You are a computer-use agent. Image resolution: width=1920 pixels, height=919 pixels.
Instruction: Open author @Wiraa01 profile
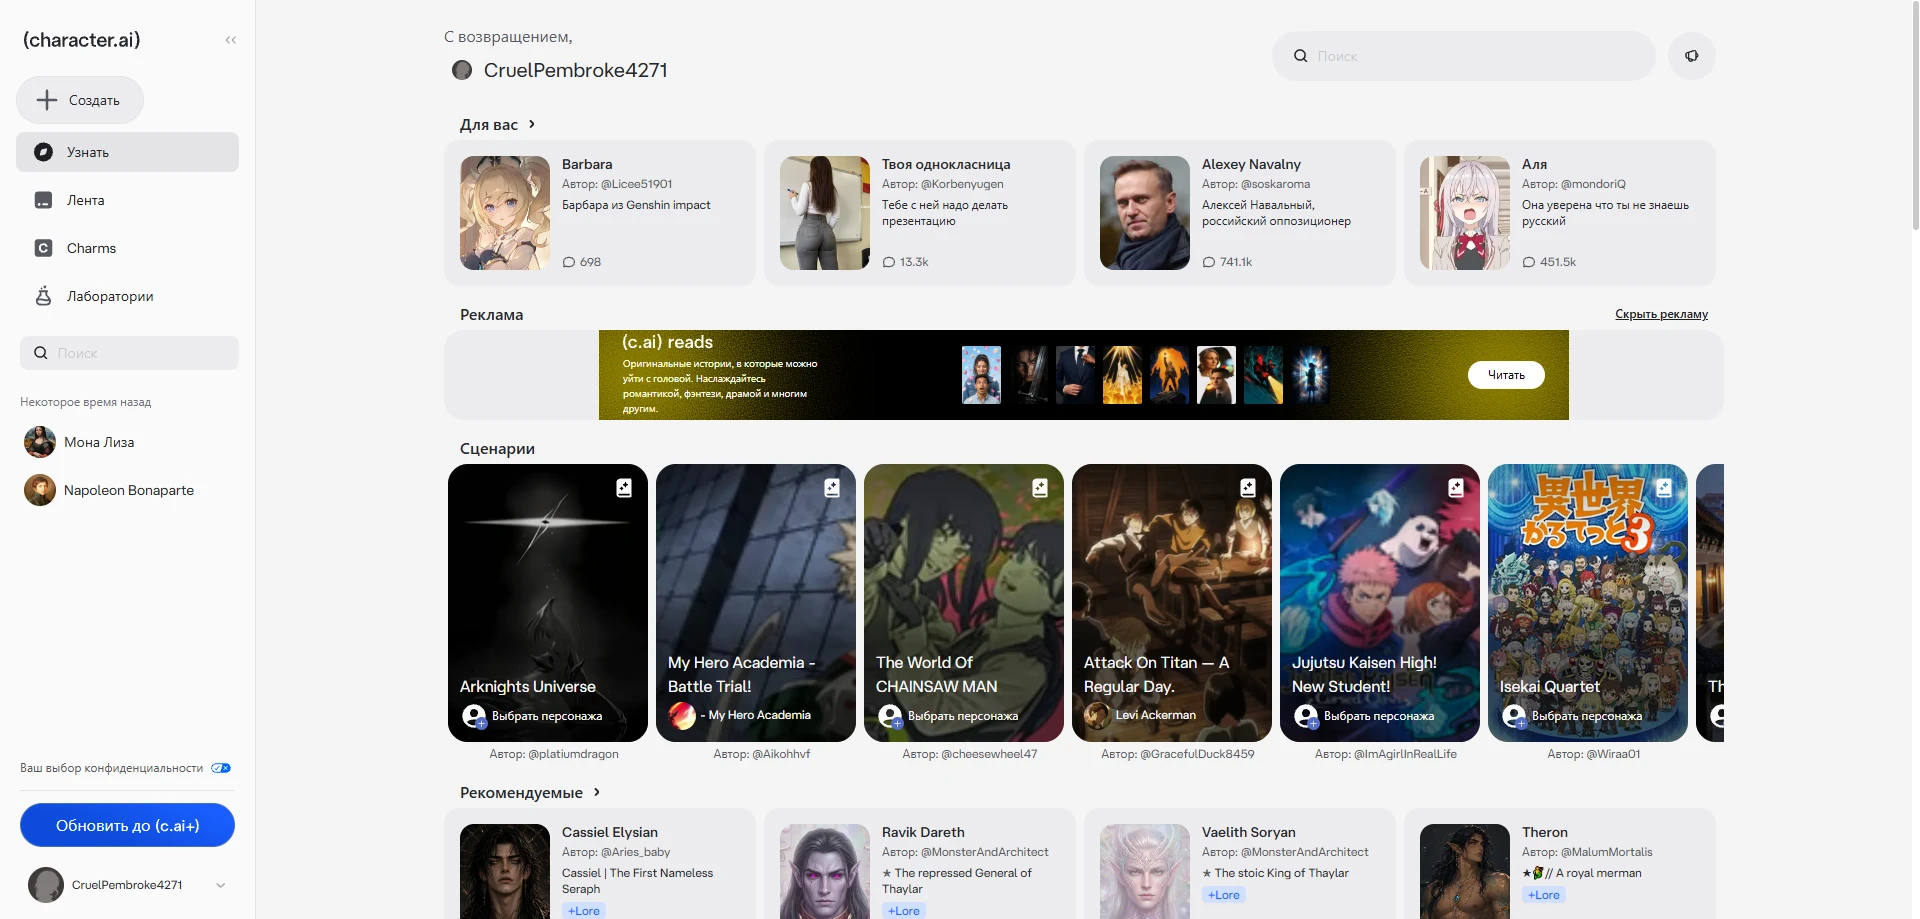1594,754
